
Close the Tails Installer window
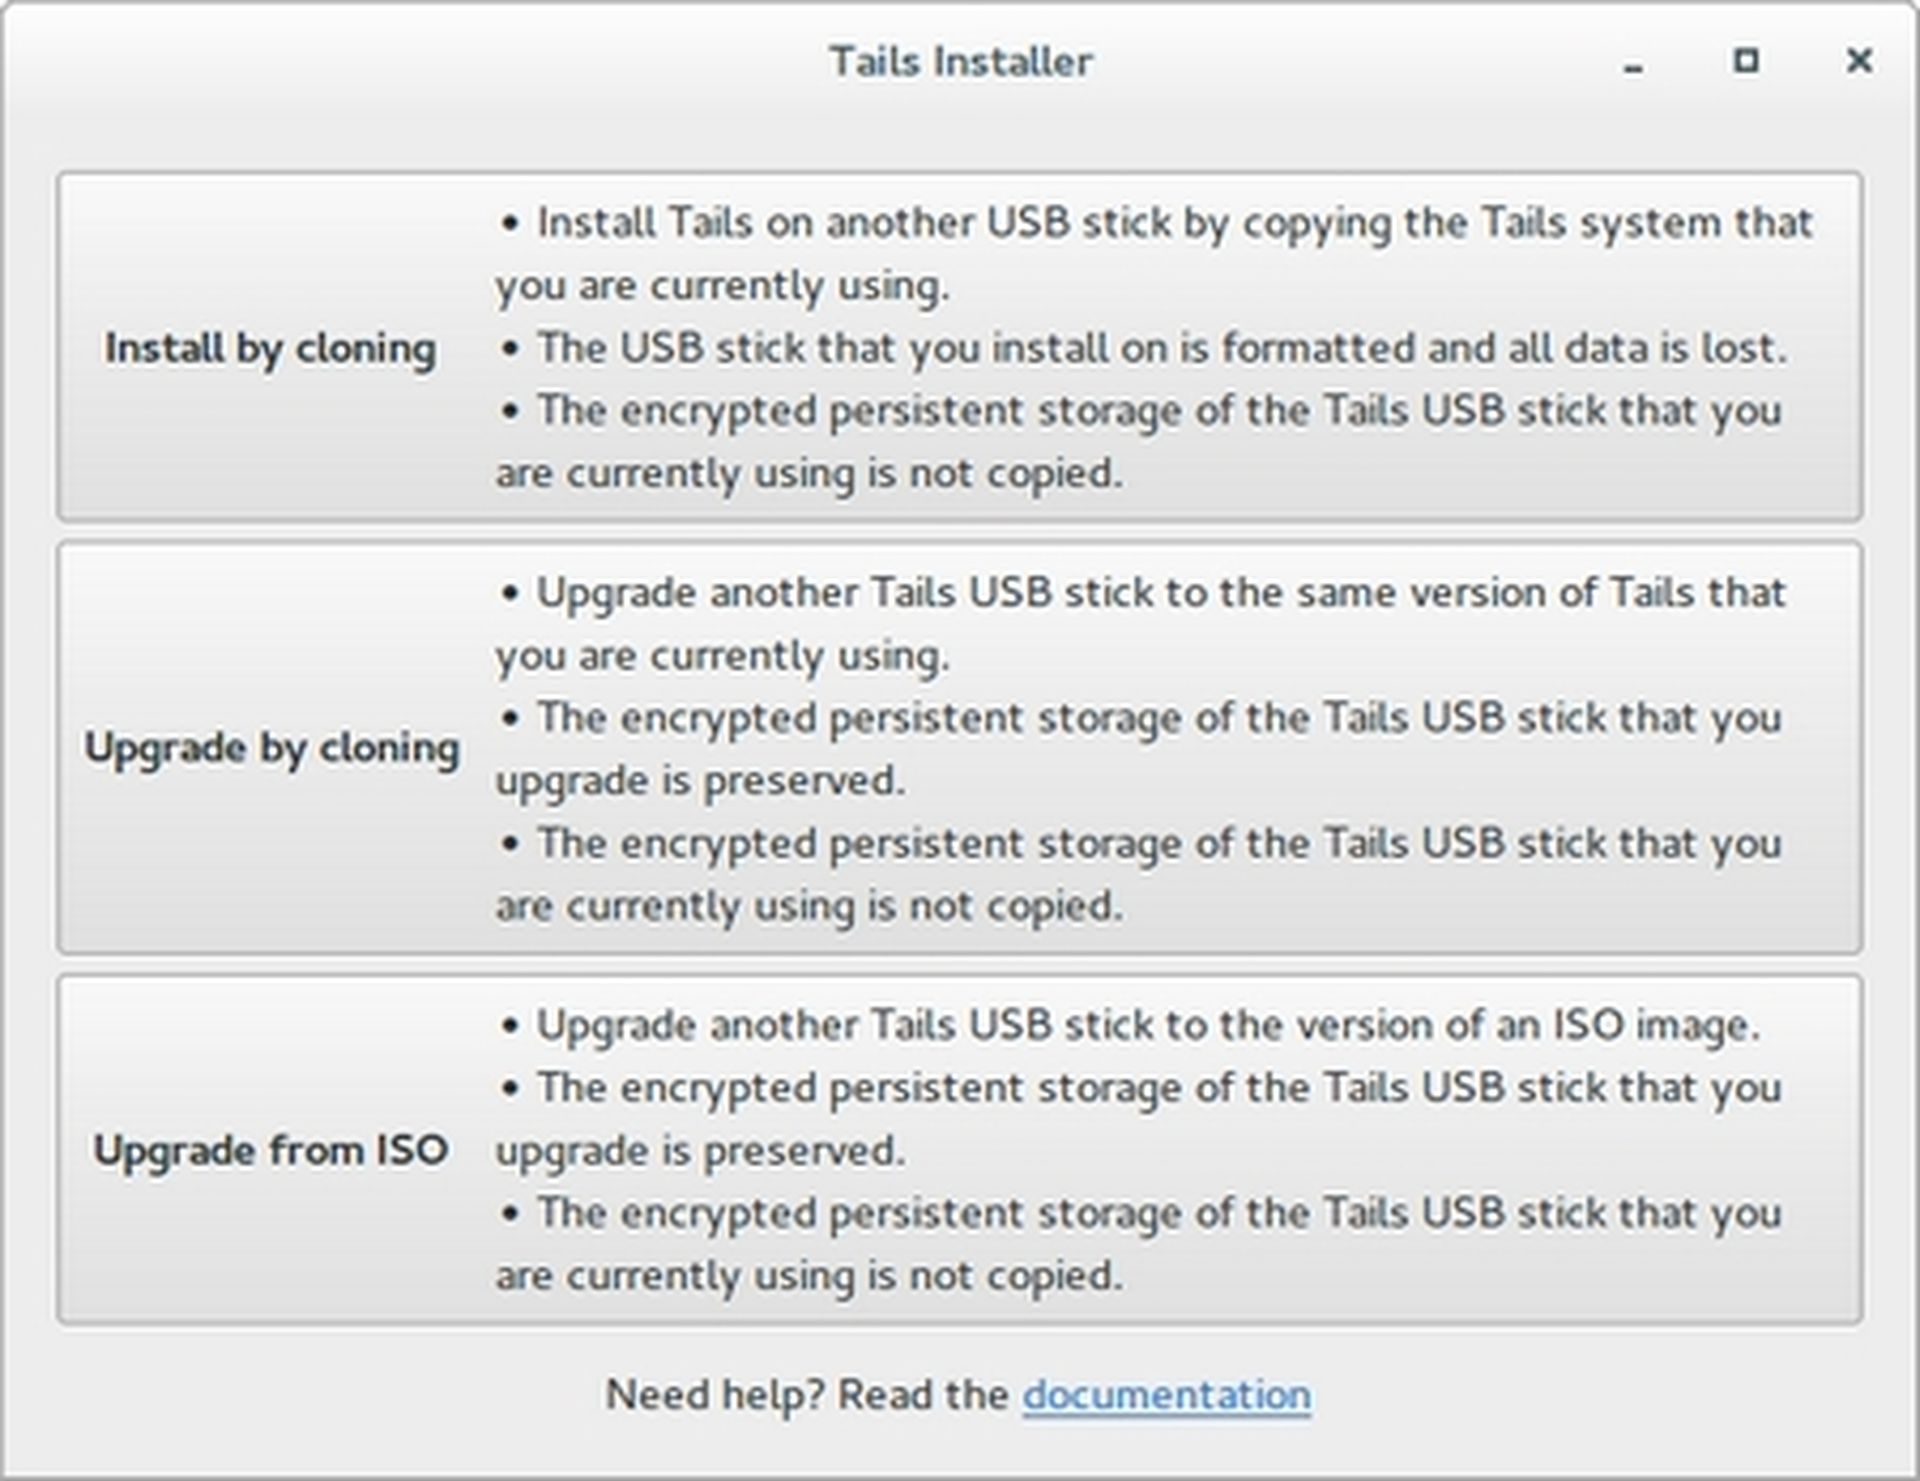tap(1859, 60)
